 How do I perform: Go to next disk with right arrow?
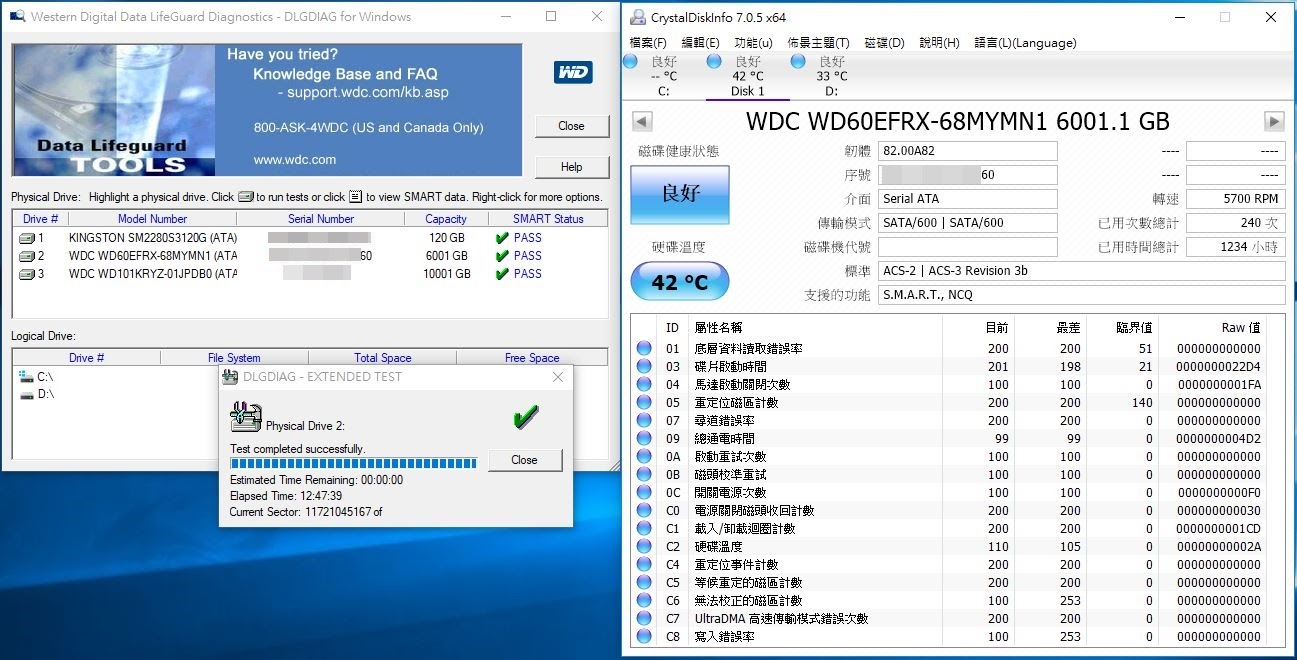(x=1274, y=122)
